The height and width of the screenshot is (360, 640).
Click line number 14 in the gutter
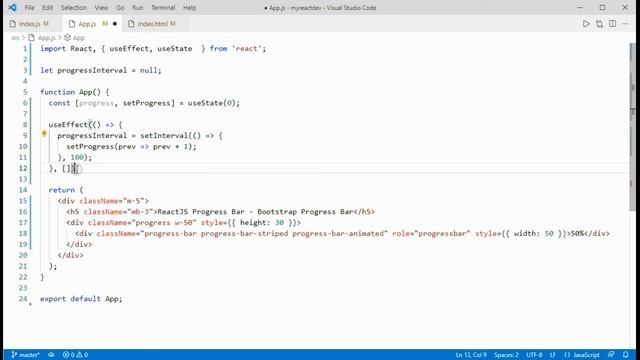(23, 190)
